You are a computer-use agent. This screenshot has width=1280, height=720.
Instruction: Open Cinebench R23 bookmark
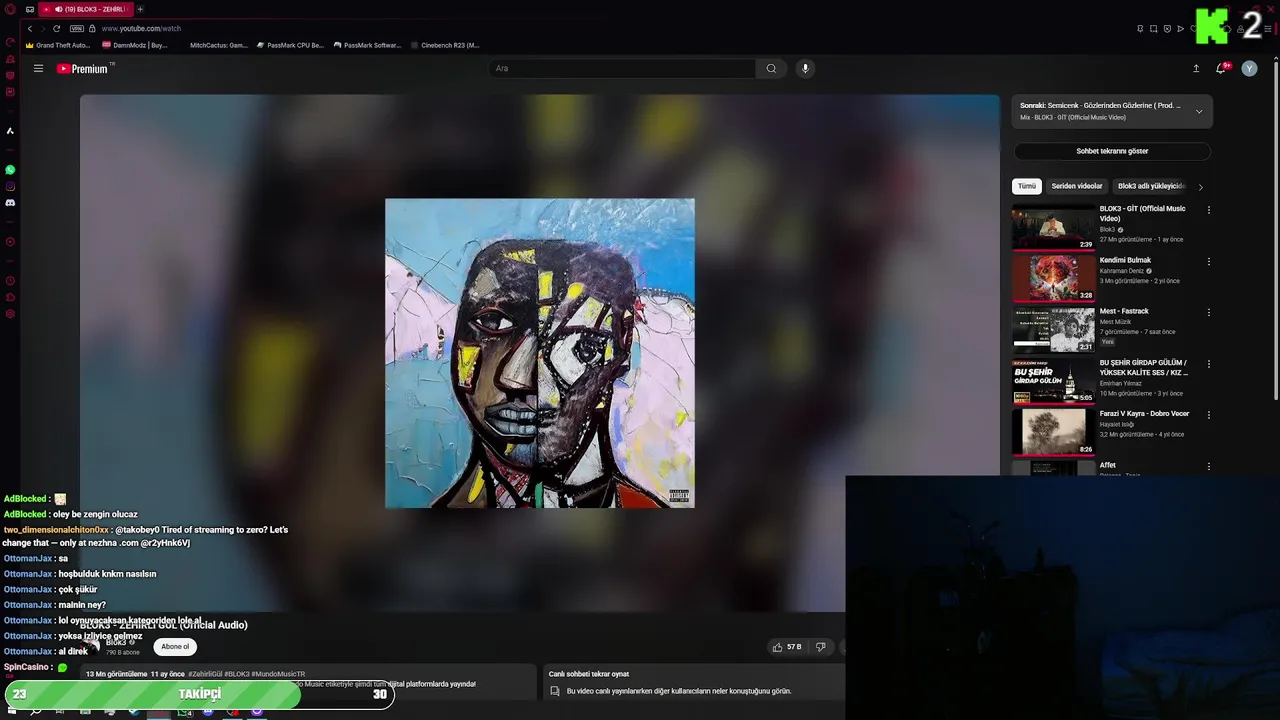pyautogui.click(x=445, y=45)
